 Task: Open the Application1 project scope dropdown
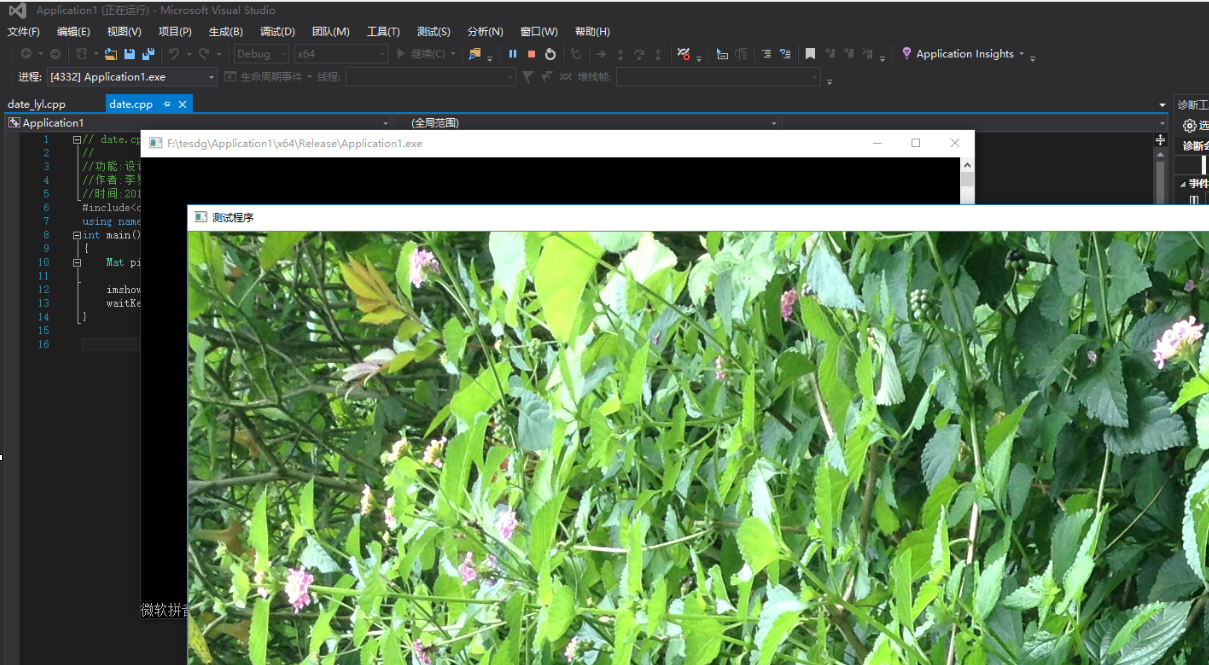tap(198, 123)
